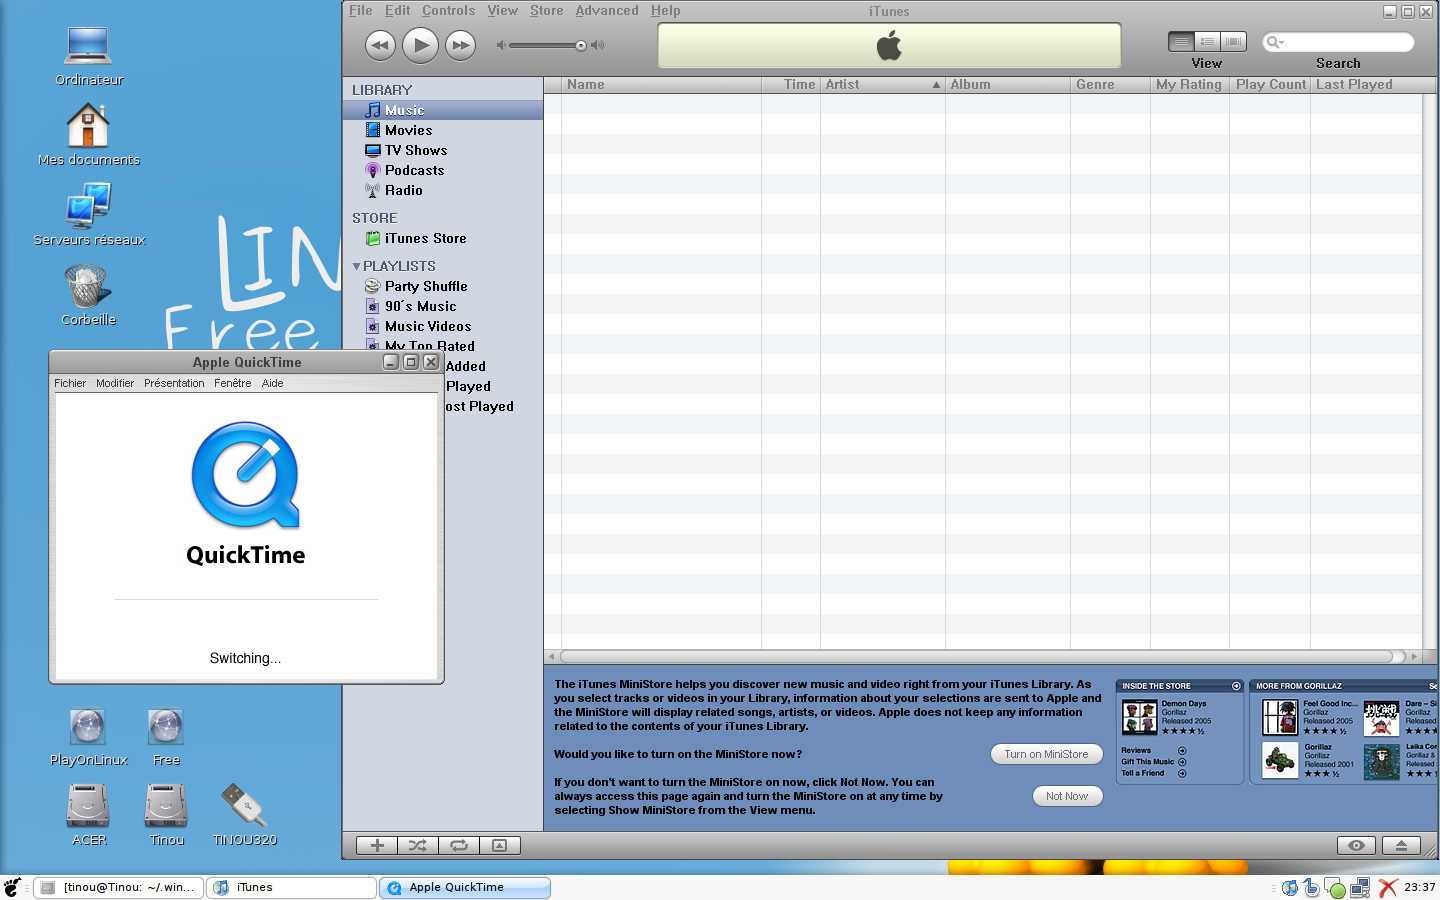Switch to list view in iTunes
This screenshot has height=900, width=1440.
1181,41
